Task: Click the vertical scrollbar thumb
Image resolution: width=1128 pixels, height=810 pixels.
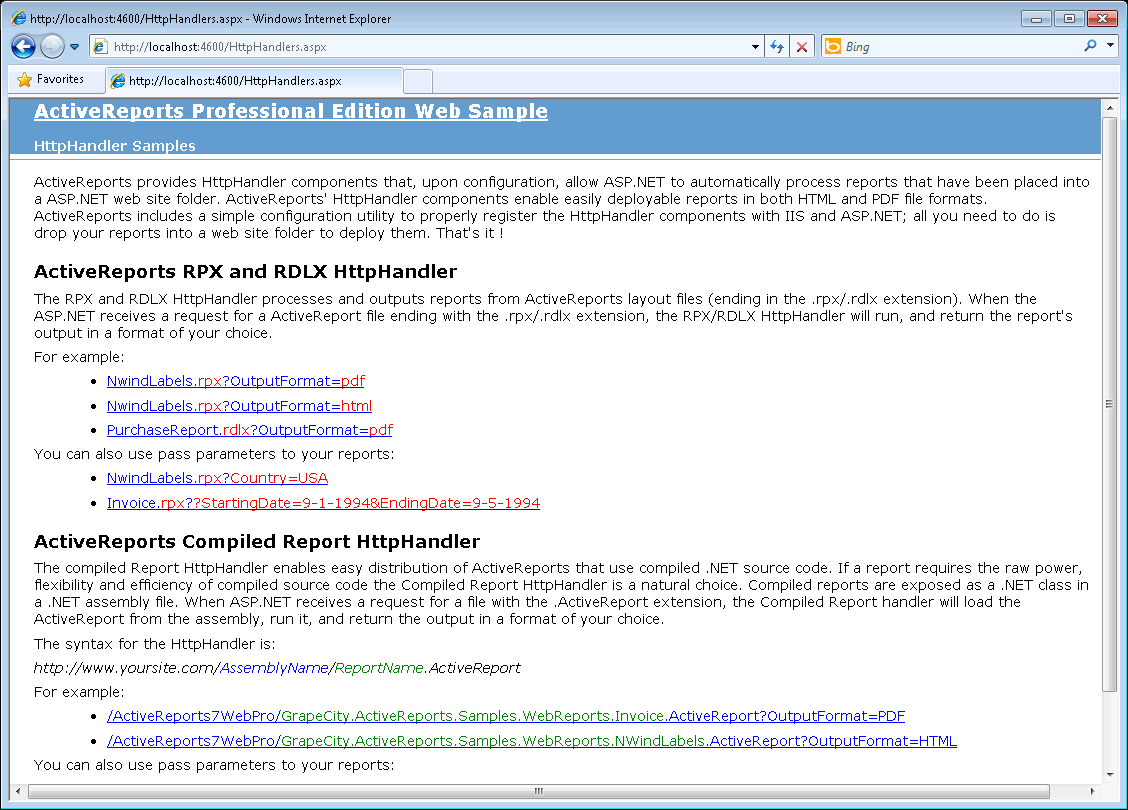Action: coord(1110,404)
